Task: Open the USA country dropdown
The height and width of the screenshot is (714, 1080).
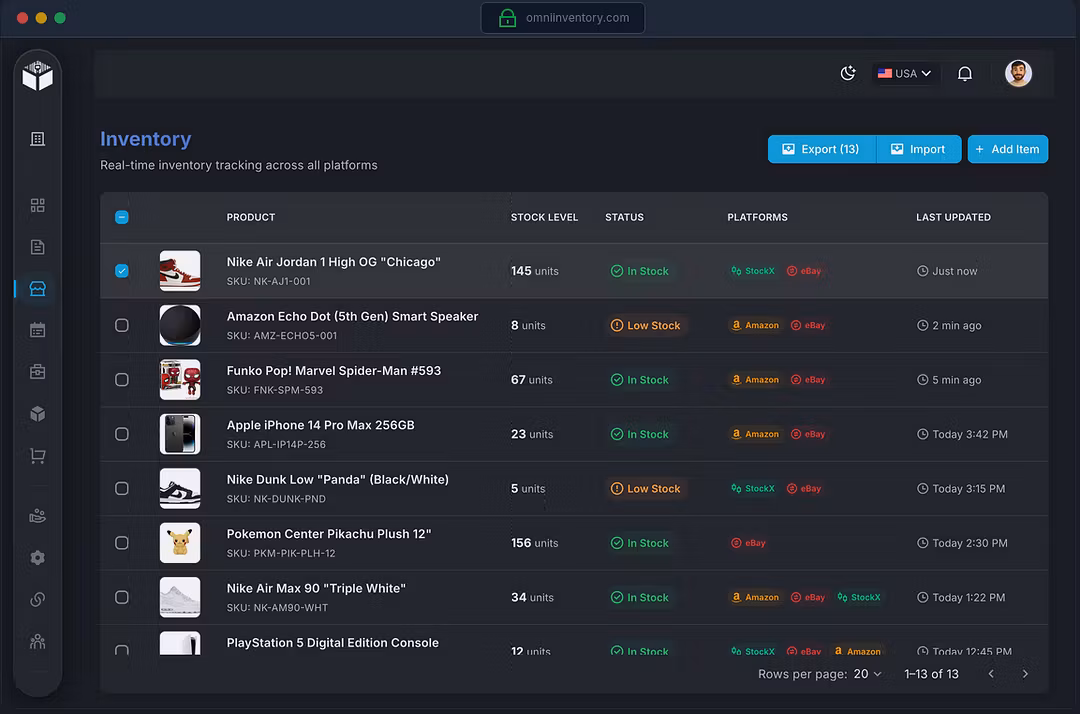Action: (x=904, y=73)
